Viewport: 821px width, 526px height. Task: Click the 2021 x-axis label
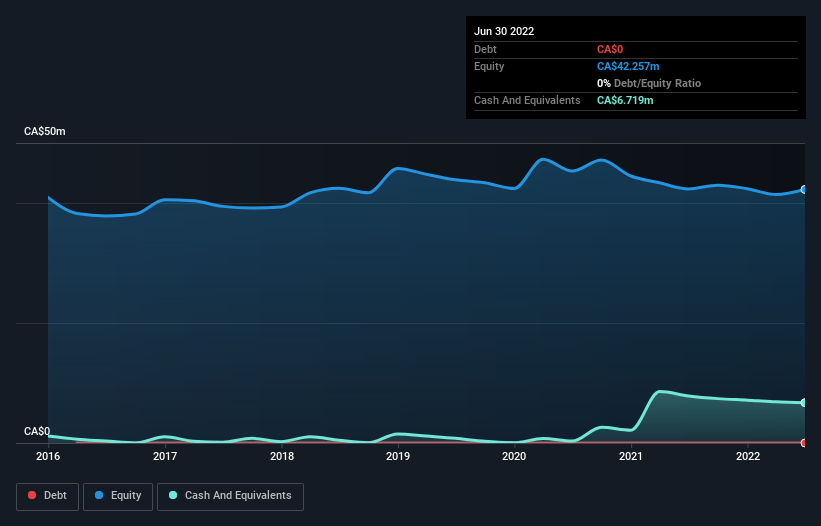631,456
